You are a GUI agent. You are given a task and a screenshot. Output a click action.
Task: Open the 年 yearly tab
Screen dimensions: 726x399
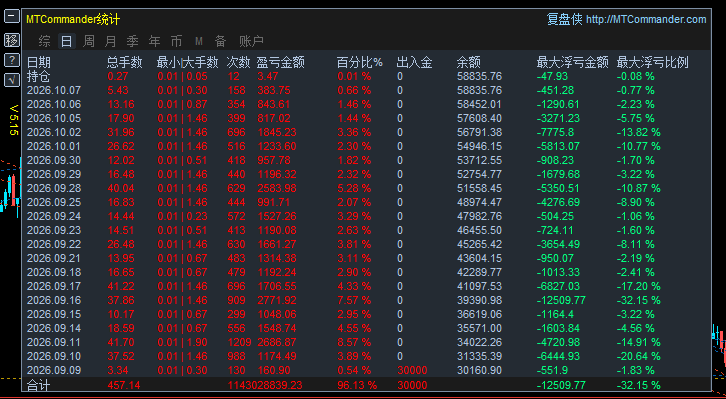point(154,41)
